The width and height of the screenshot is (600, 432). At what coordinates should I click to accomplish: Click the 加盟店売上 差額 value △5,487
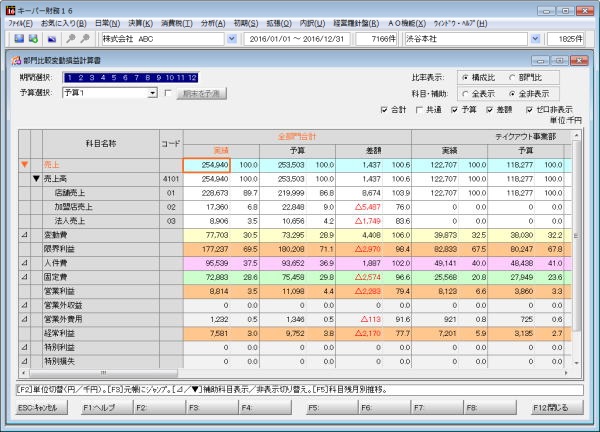pyautogui.click(x=367, y=207)
